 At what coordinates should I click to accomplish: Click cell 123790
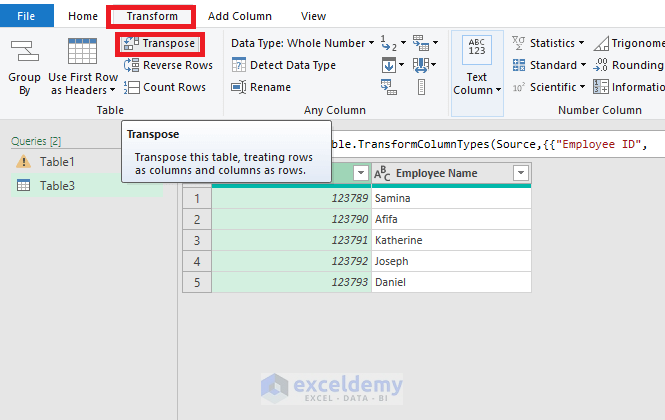291,219
